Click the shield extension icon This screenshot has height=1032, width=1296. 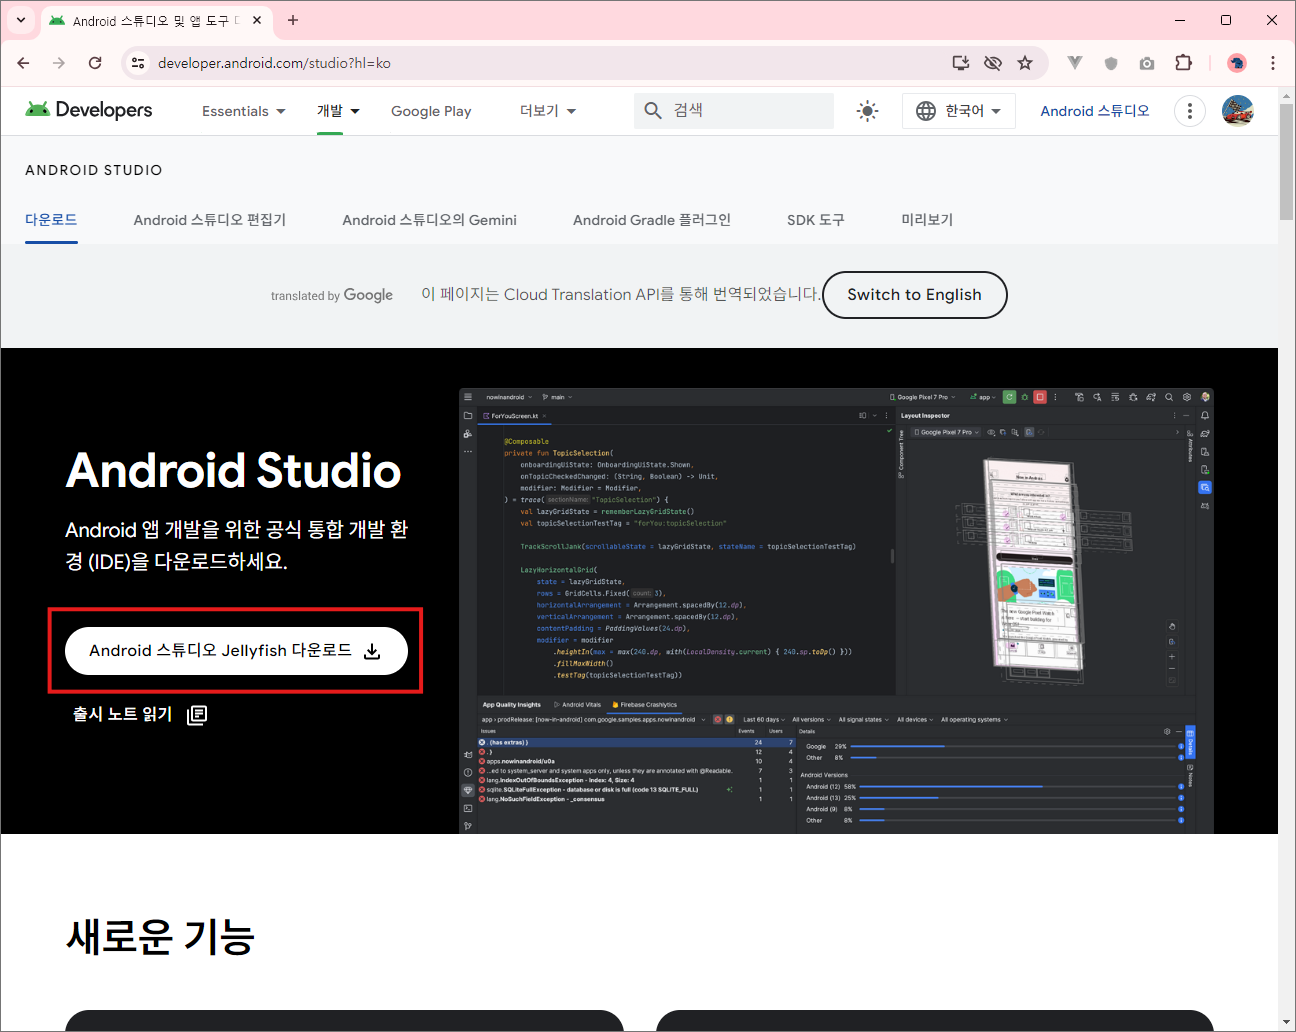point(1111,63)
